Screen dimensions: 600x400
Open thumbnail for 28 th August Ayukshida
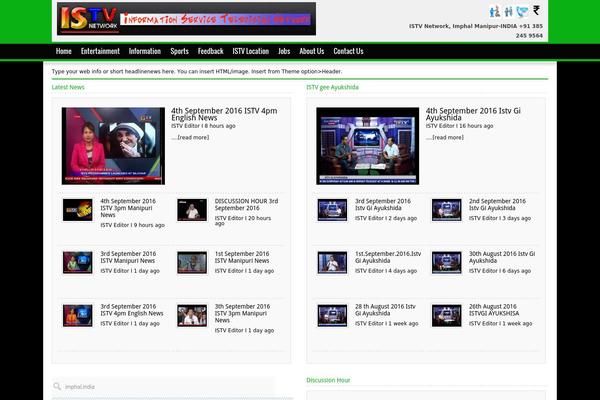pos(333,315)
